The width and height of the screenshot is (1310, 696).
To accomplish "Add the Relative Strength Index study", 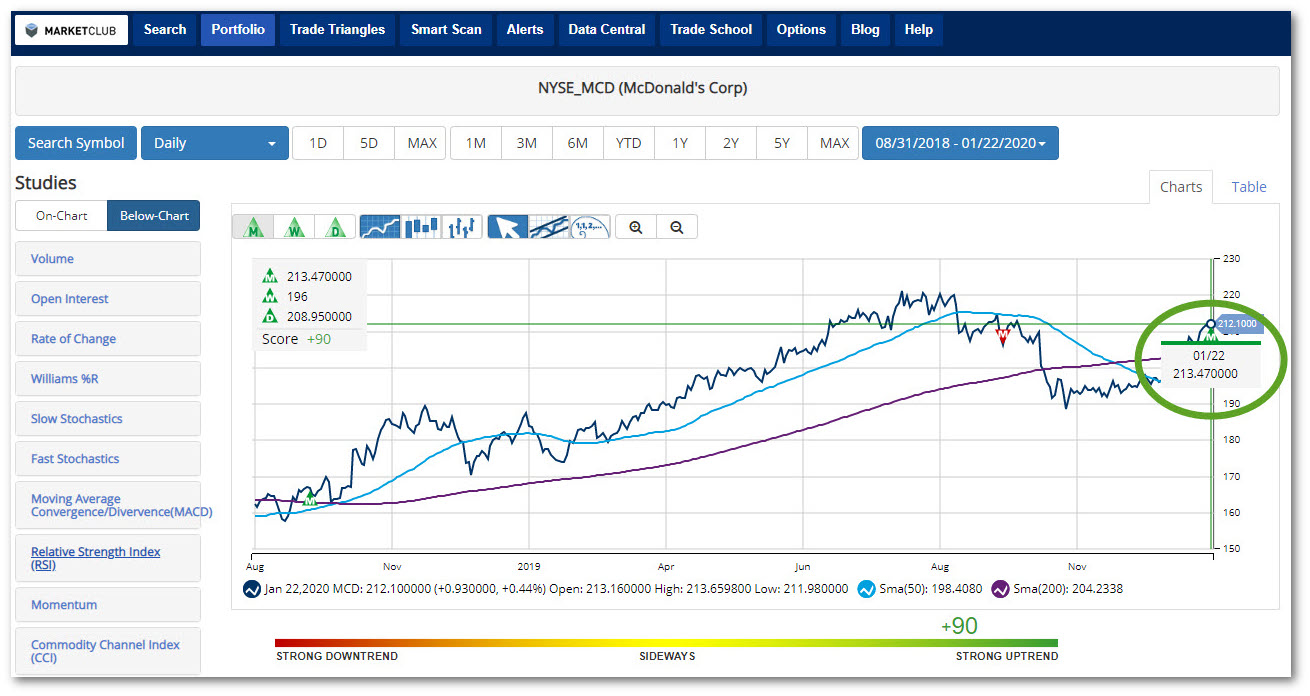I will tap(108, 558).
